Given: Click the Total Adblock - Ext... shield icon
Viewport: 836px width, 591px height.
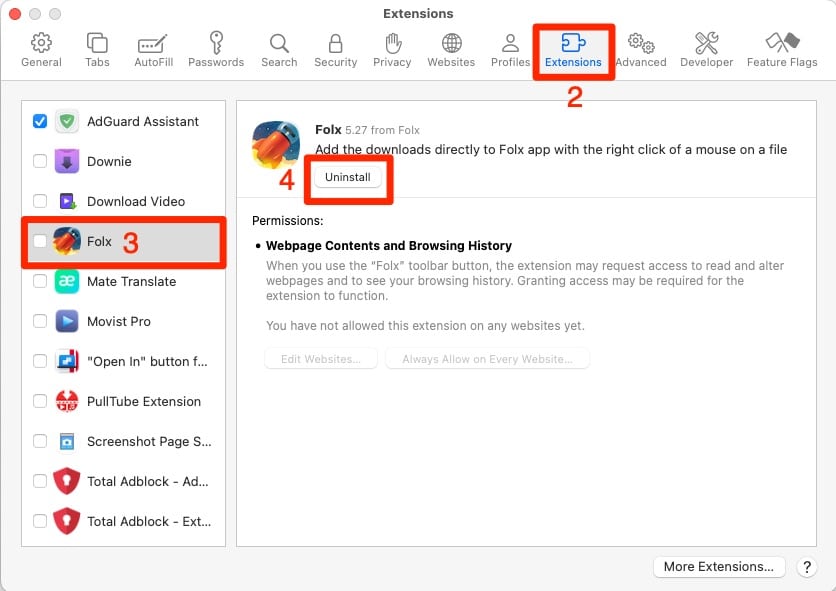Looking at the screenshot, I should click(67, 521).
